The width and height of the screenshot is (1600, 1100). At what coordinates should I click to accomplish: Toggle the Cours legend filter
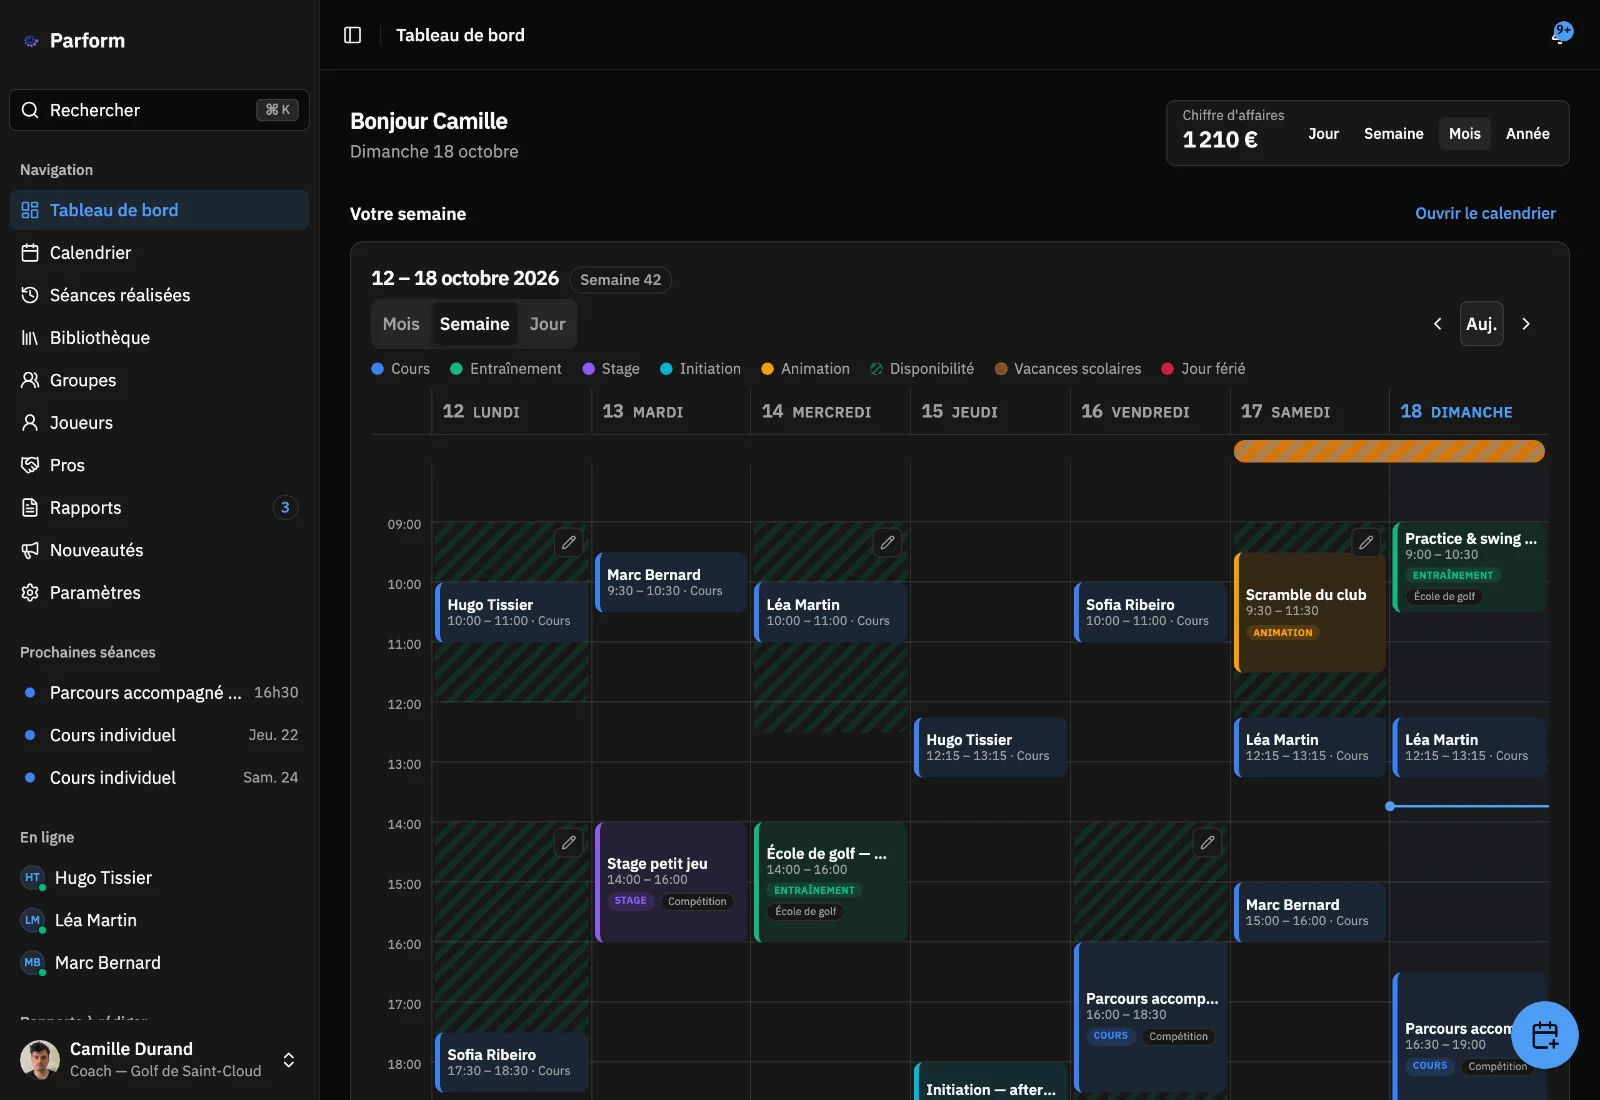pyautogui.click(x=401, y=369)
